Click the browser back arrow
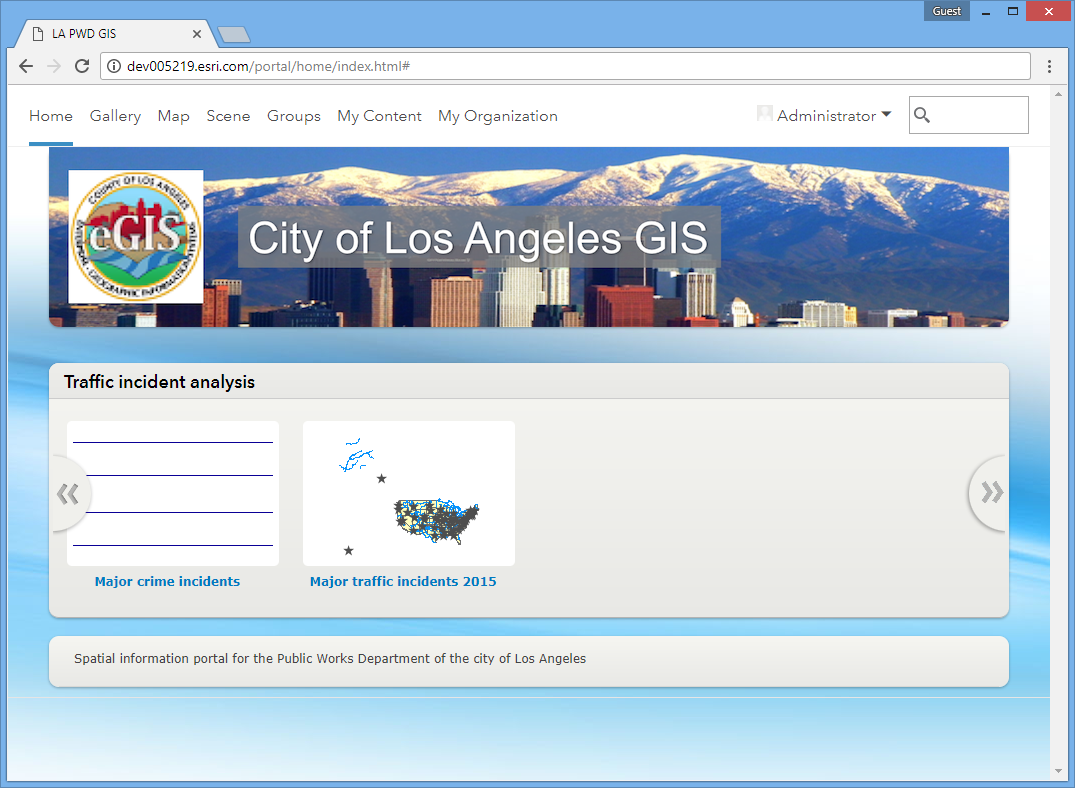The height and width of the screenshot is (788, 1075). pyautogui.click(x=26, y=66)
